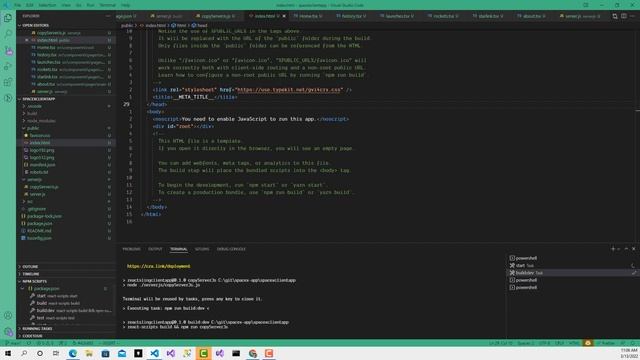The image size is (640, 360).
Task: Open the Accounts icon in the activity bar
Action: point(8,316)
